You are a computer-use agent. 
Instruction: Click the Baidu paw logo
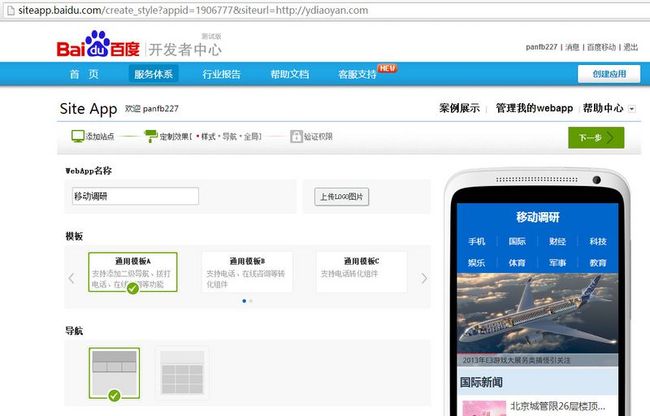tap(98, 44)
